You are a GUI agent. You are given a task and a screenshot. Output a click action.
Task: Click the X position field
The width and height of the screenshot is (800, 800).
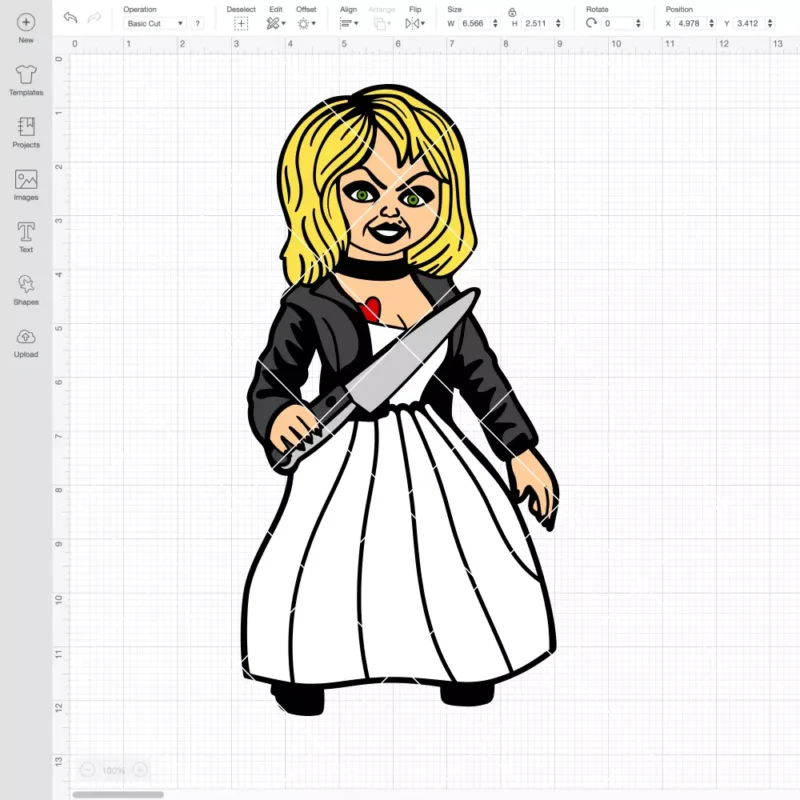coord(691,23)
